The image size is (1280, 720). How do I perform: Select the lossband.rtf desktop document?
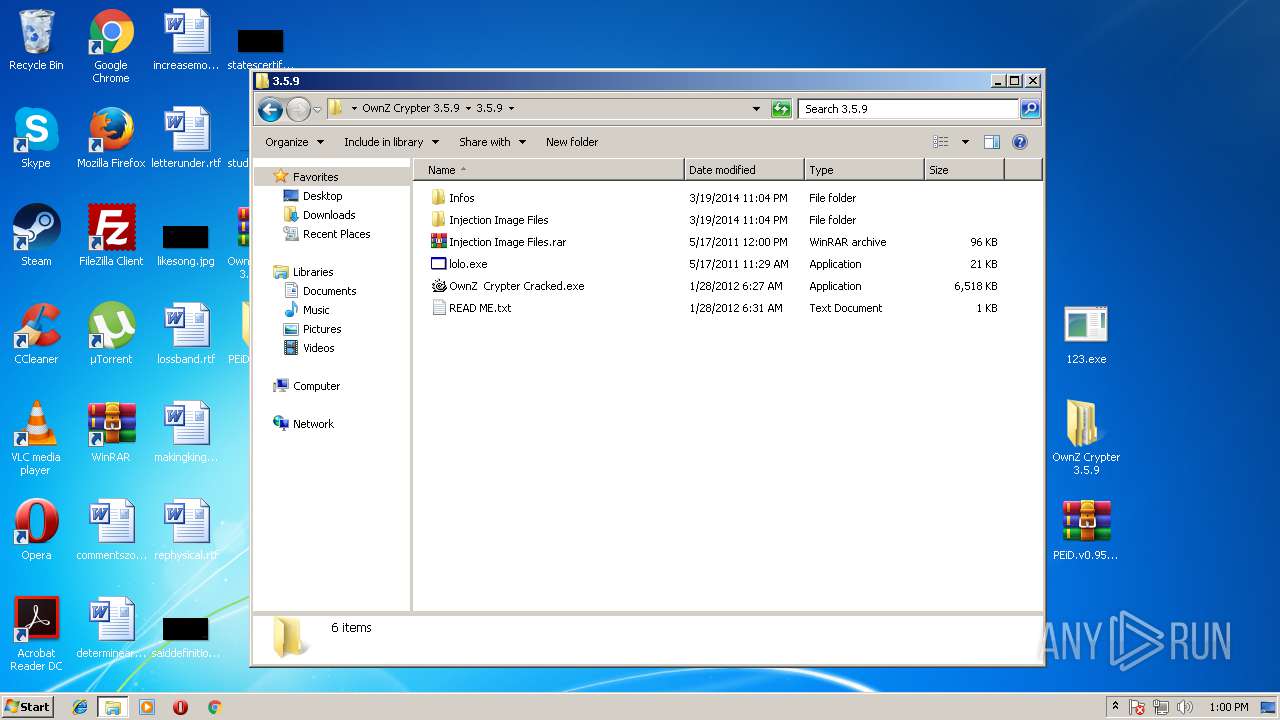pos(186,335)
